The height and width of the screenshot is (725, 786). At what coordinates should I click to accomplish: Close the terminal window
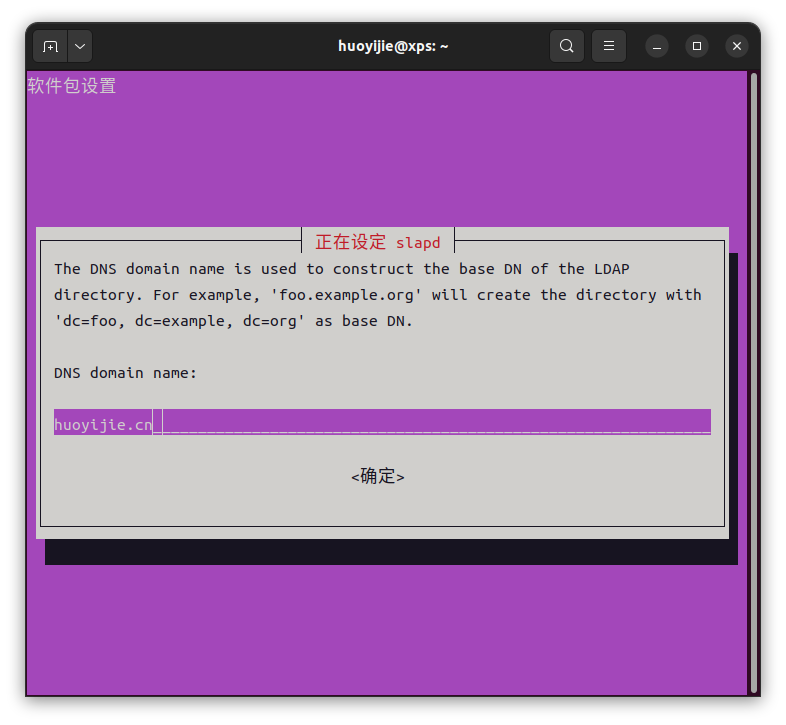[x=737, y=46]
